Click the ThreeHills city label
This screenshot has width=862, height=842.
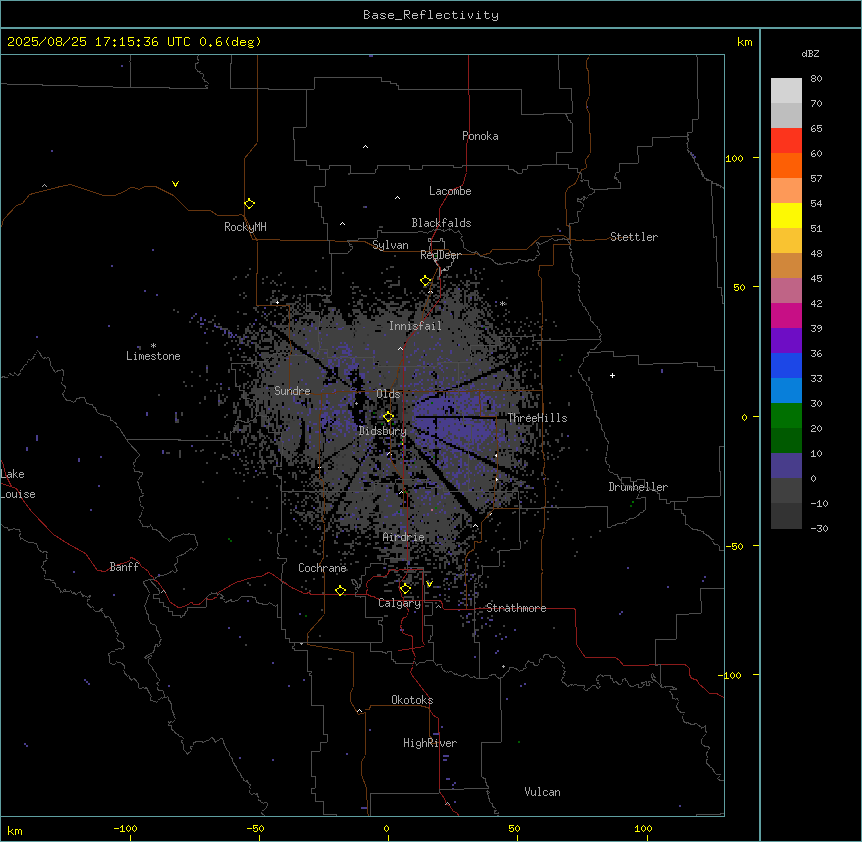click(537, 418)
